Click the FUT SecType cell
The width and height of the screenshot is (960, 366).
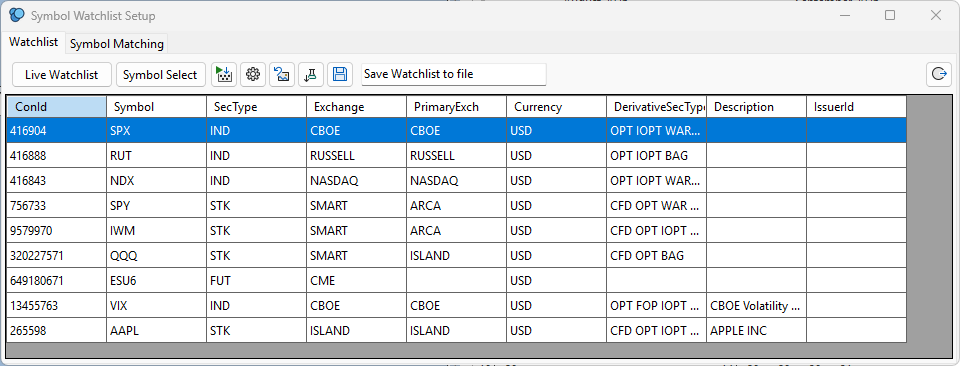click(x=257, y=280)
